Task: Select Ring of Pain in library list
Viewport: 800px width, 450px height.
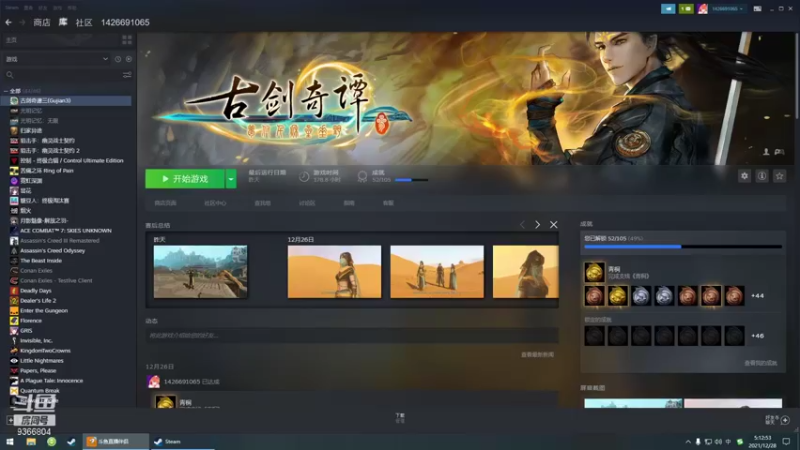Action: click(x=47, y=170)
